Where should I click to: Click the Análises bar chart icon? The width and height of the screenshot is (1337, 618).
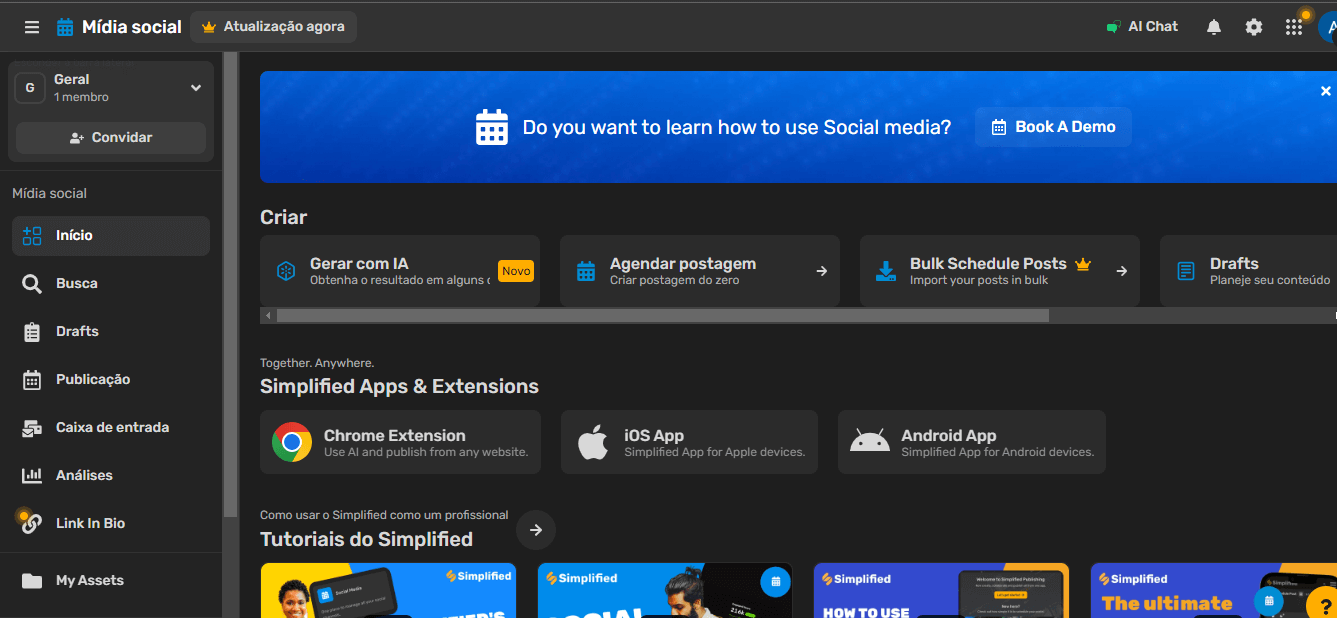tap(32, 476)
